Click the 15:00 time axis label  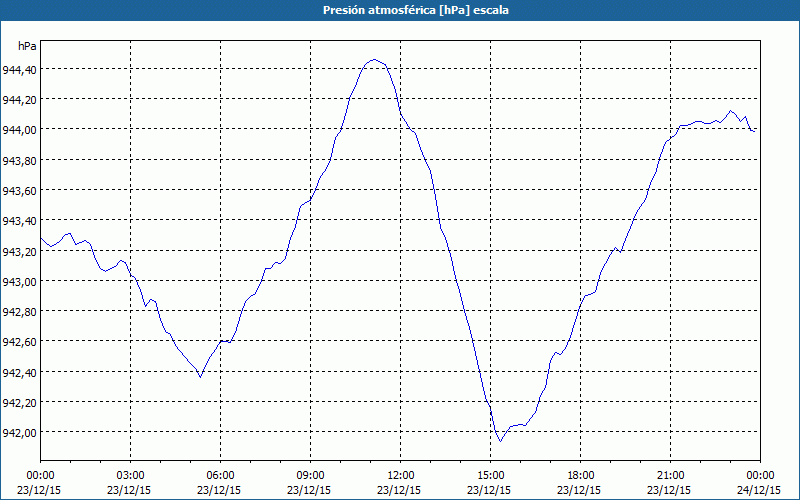pyautogui.click(x=490, y=476)
